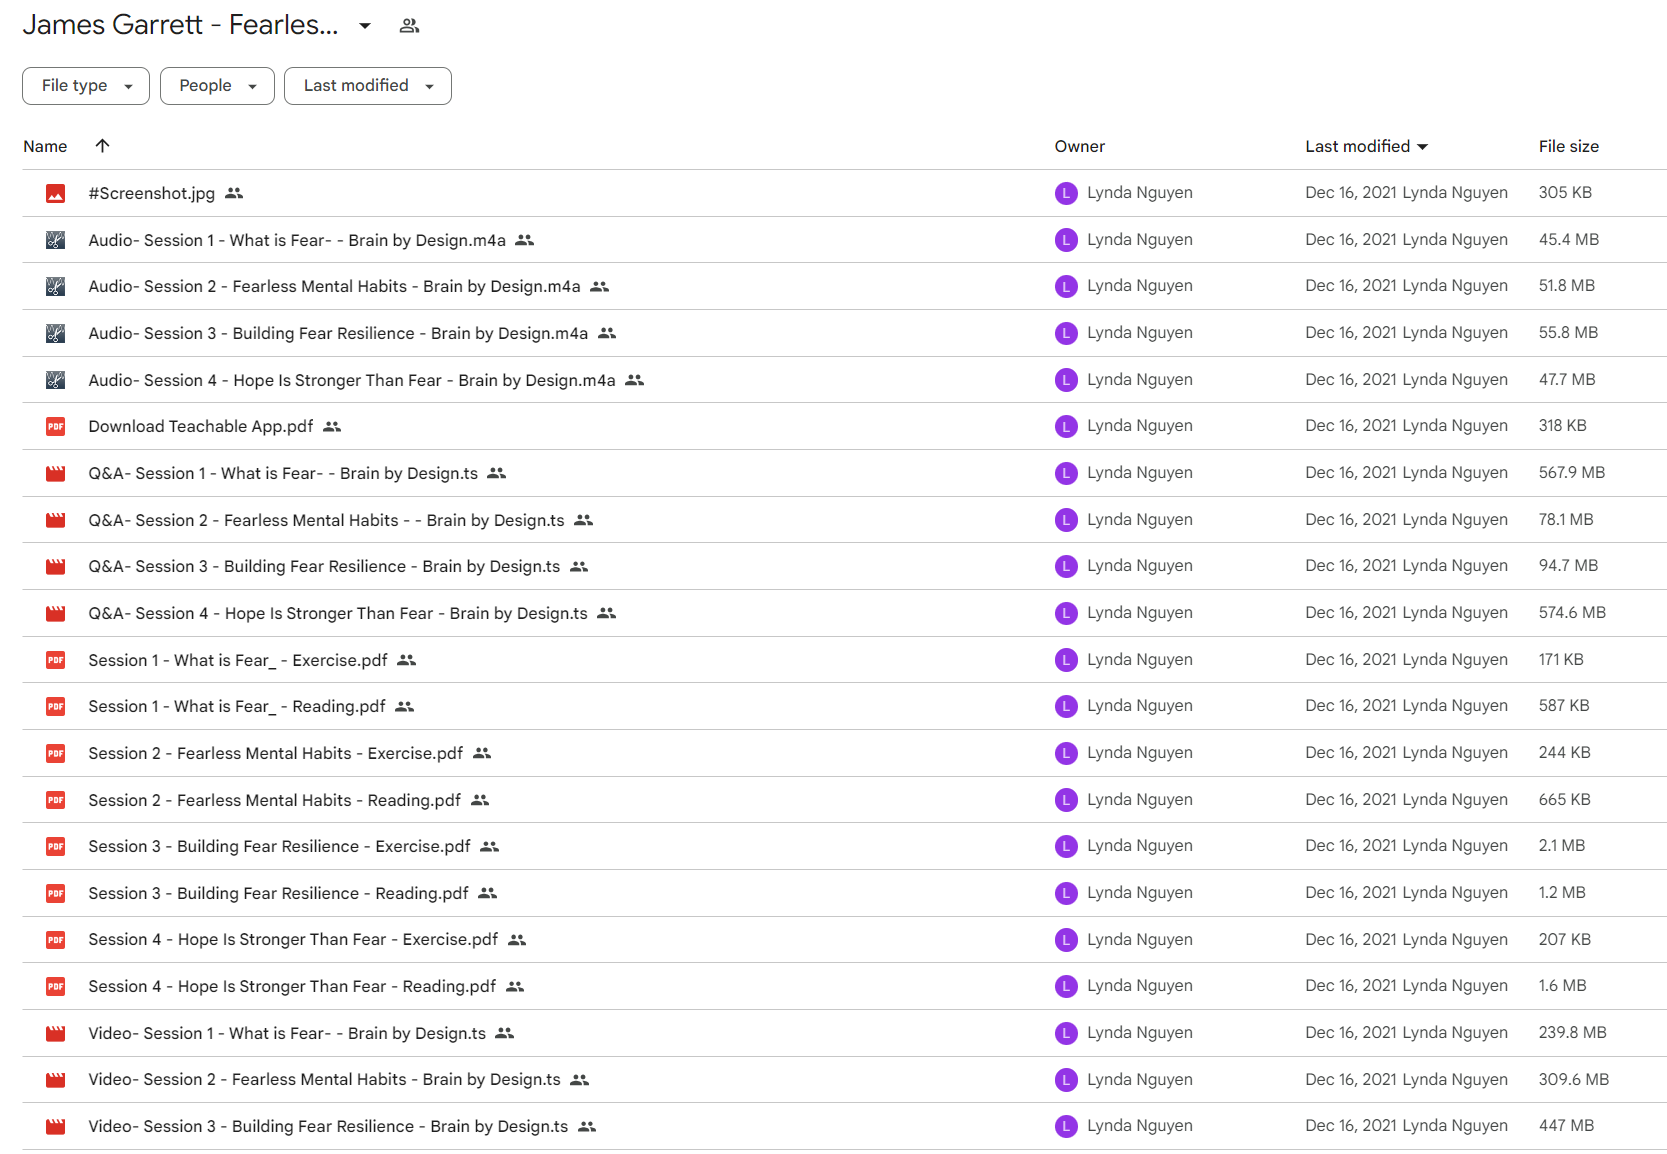
Task: Sort by the Name column header
Action: (45, 146)
